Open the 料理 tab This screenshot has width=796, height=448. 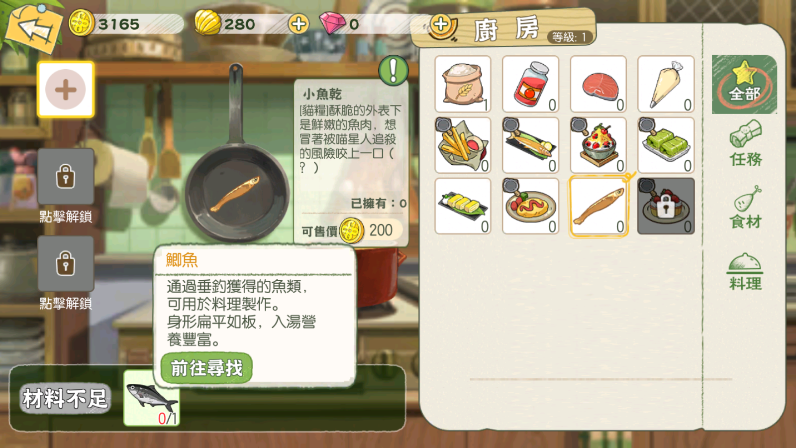point(745,272)
